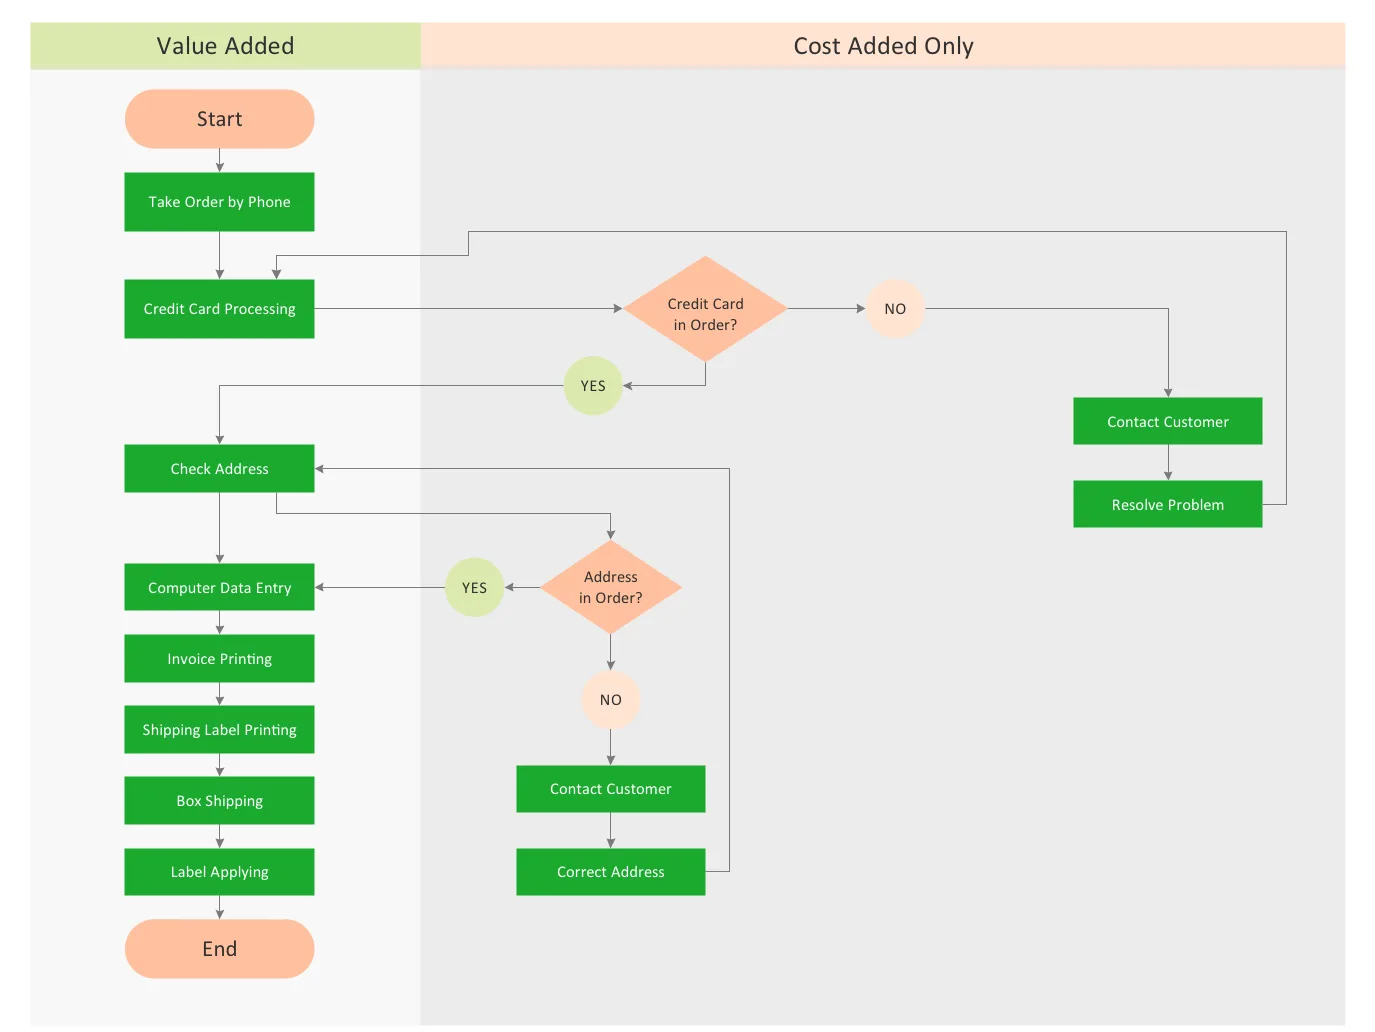Click the Cost Added Only lane header
1375x1032 pixels.
tap(883, 46)
